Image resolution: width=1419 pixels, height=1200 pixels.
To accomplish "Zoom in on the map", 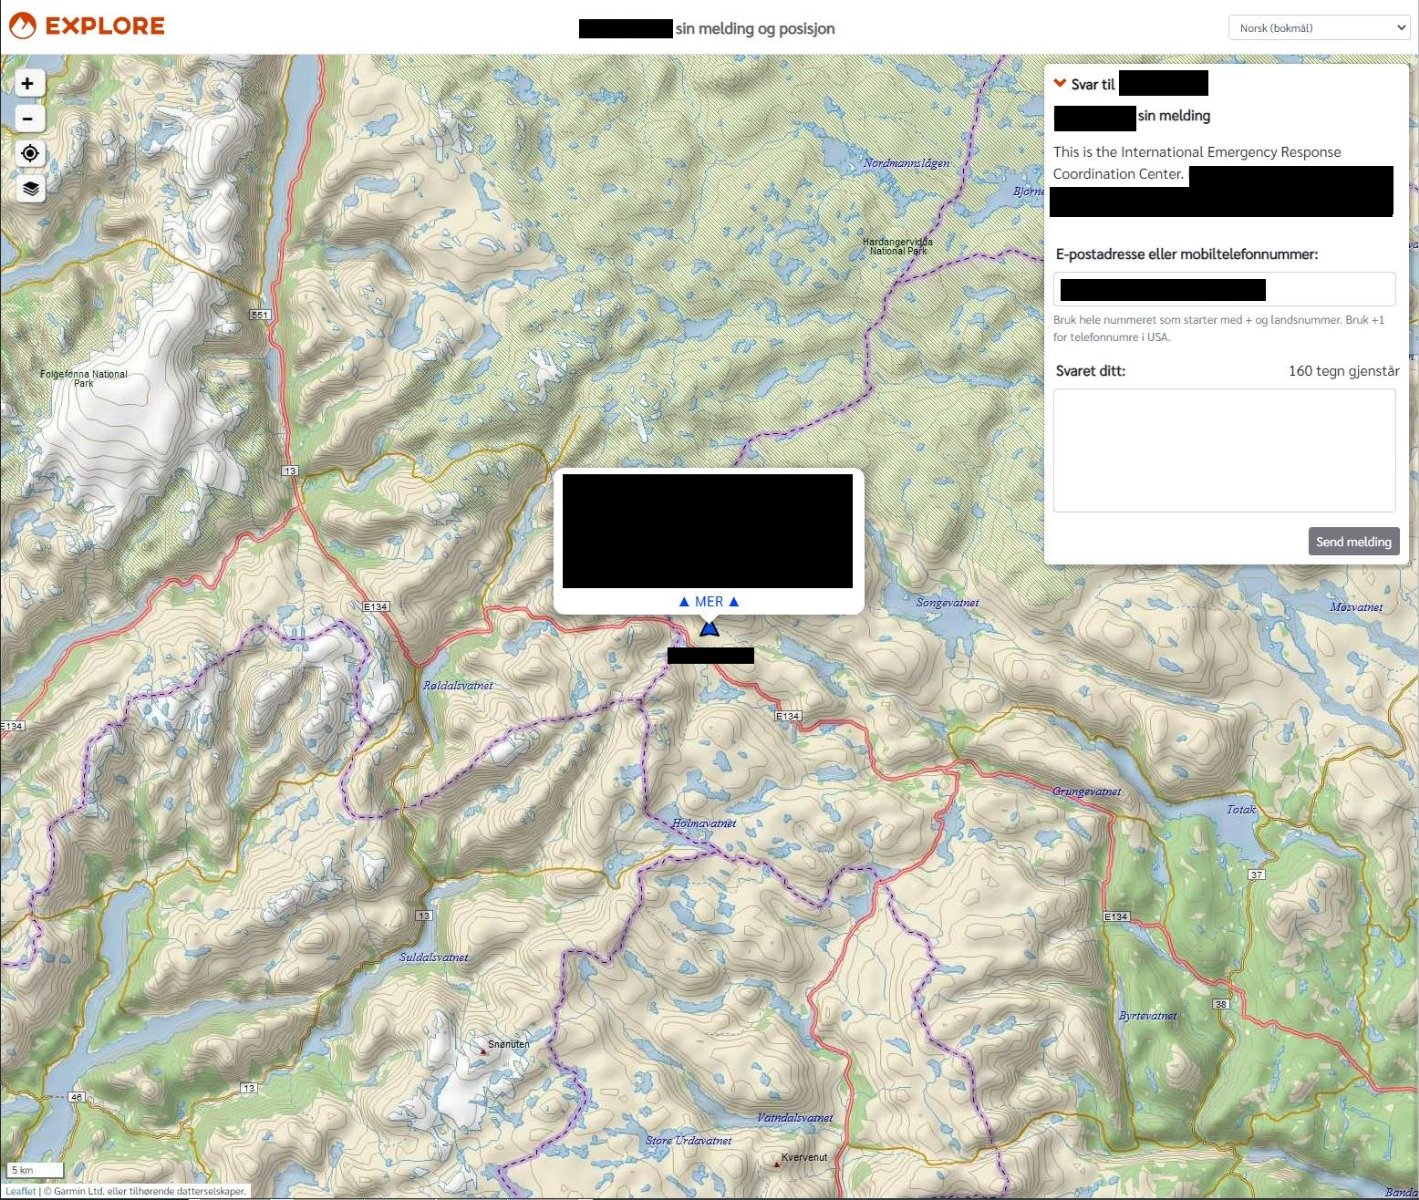I will coord(28,84).
